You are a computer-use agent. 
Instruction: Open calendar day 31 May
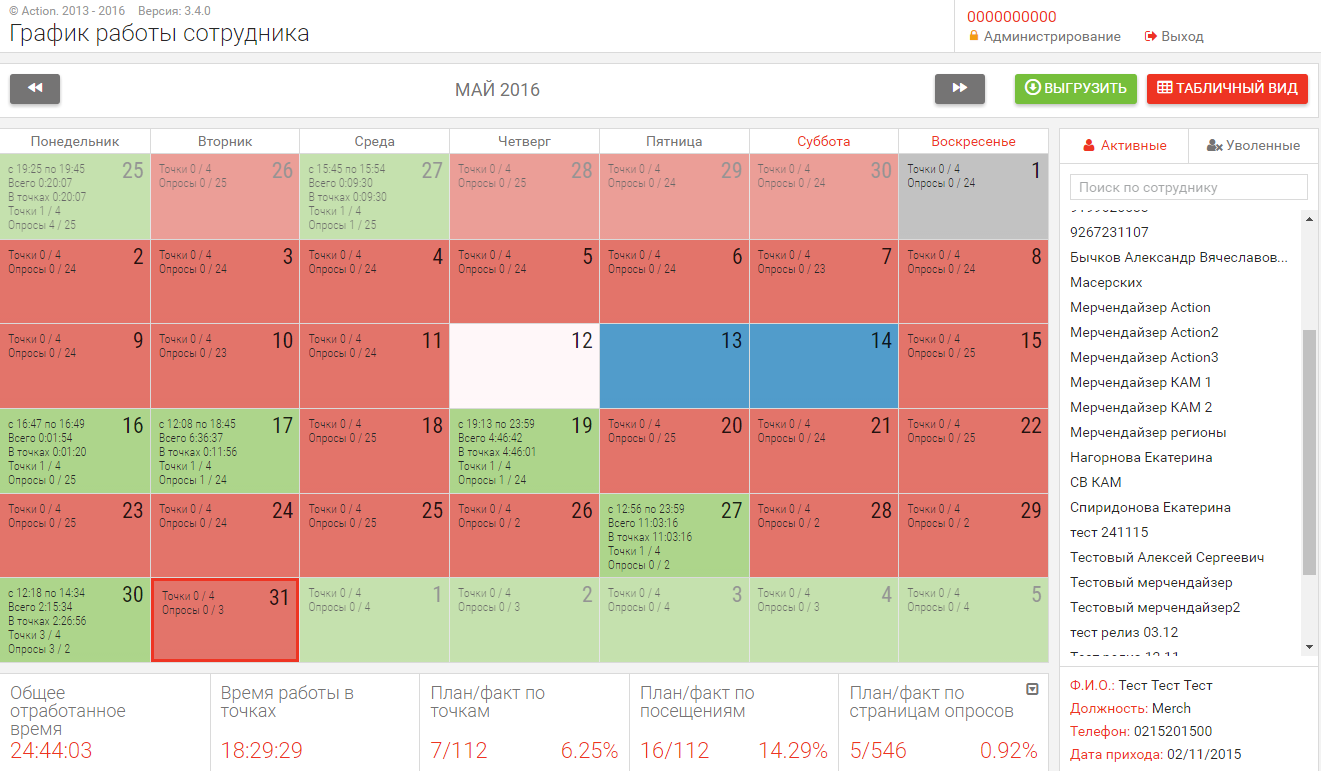click(225, 620)
